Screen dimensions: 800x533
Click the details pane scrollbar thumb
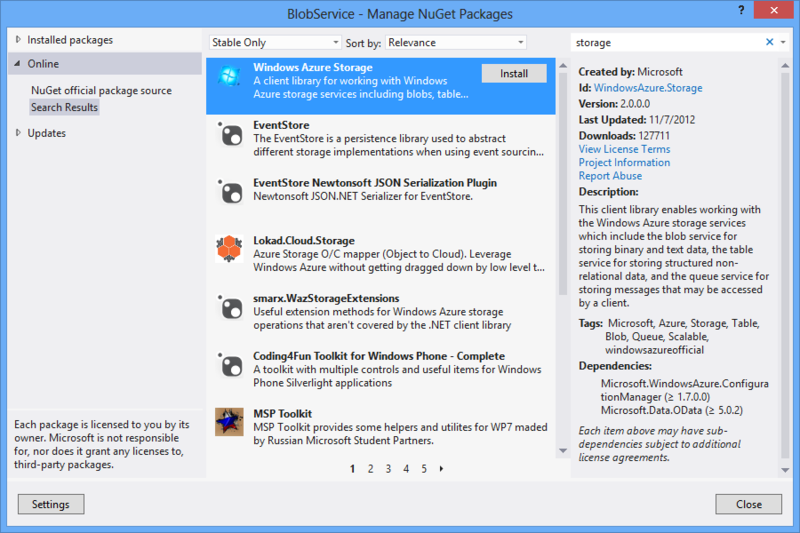[785, 265]
